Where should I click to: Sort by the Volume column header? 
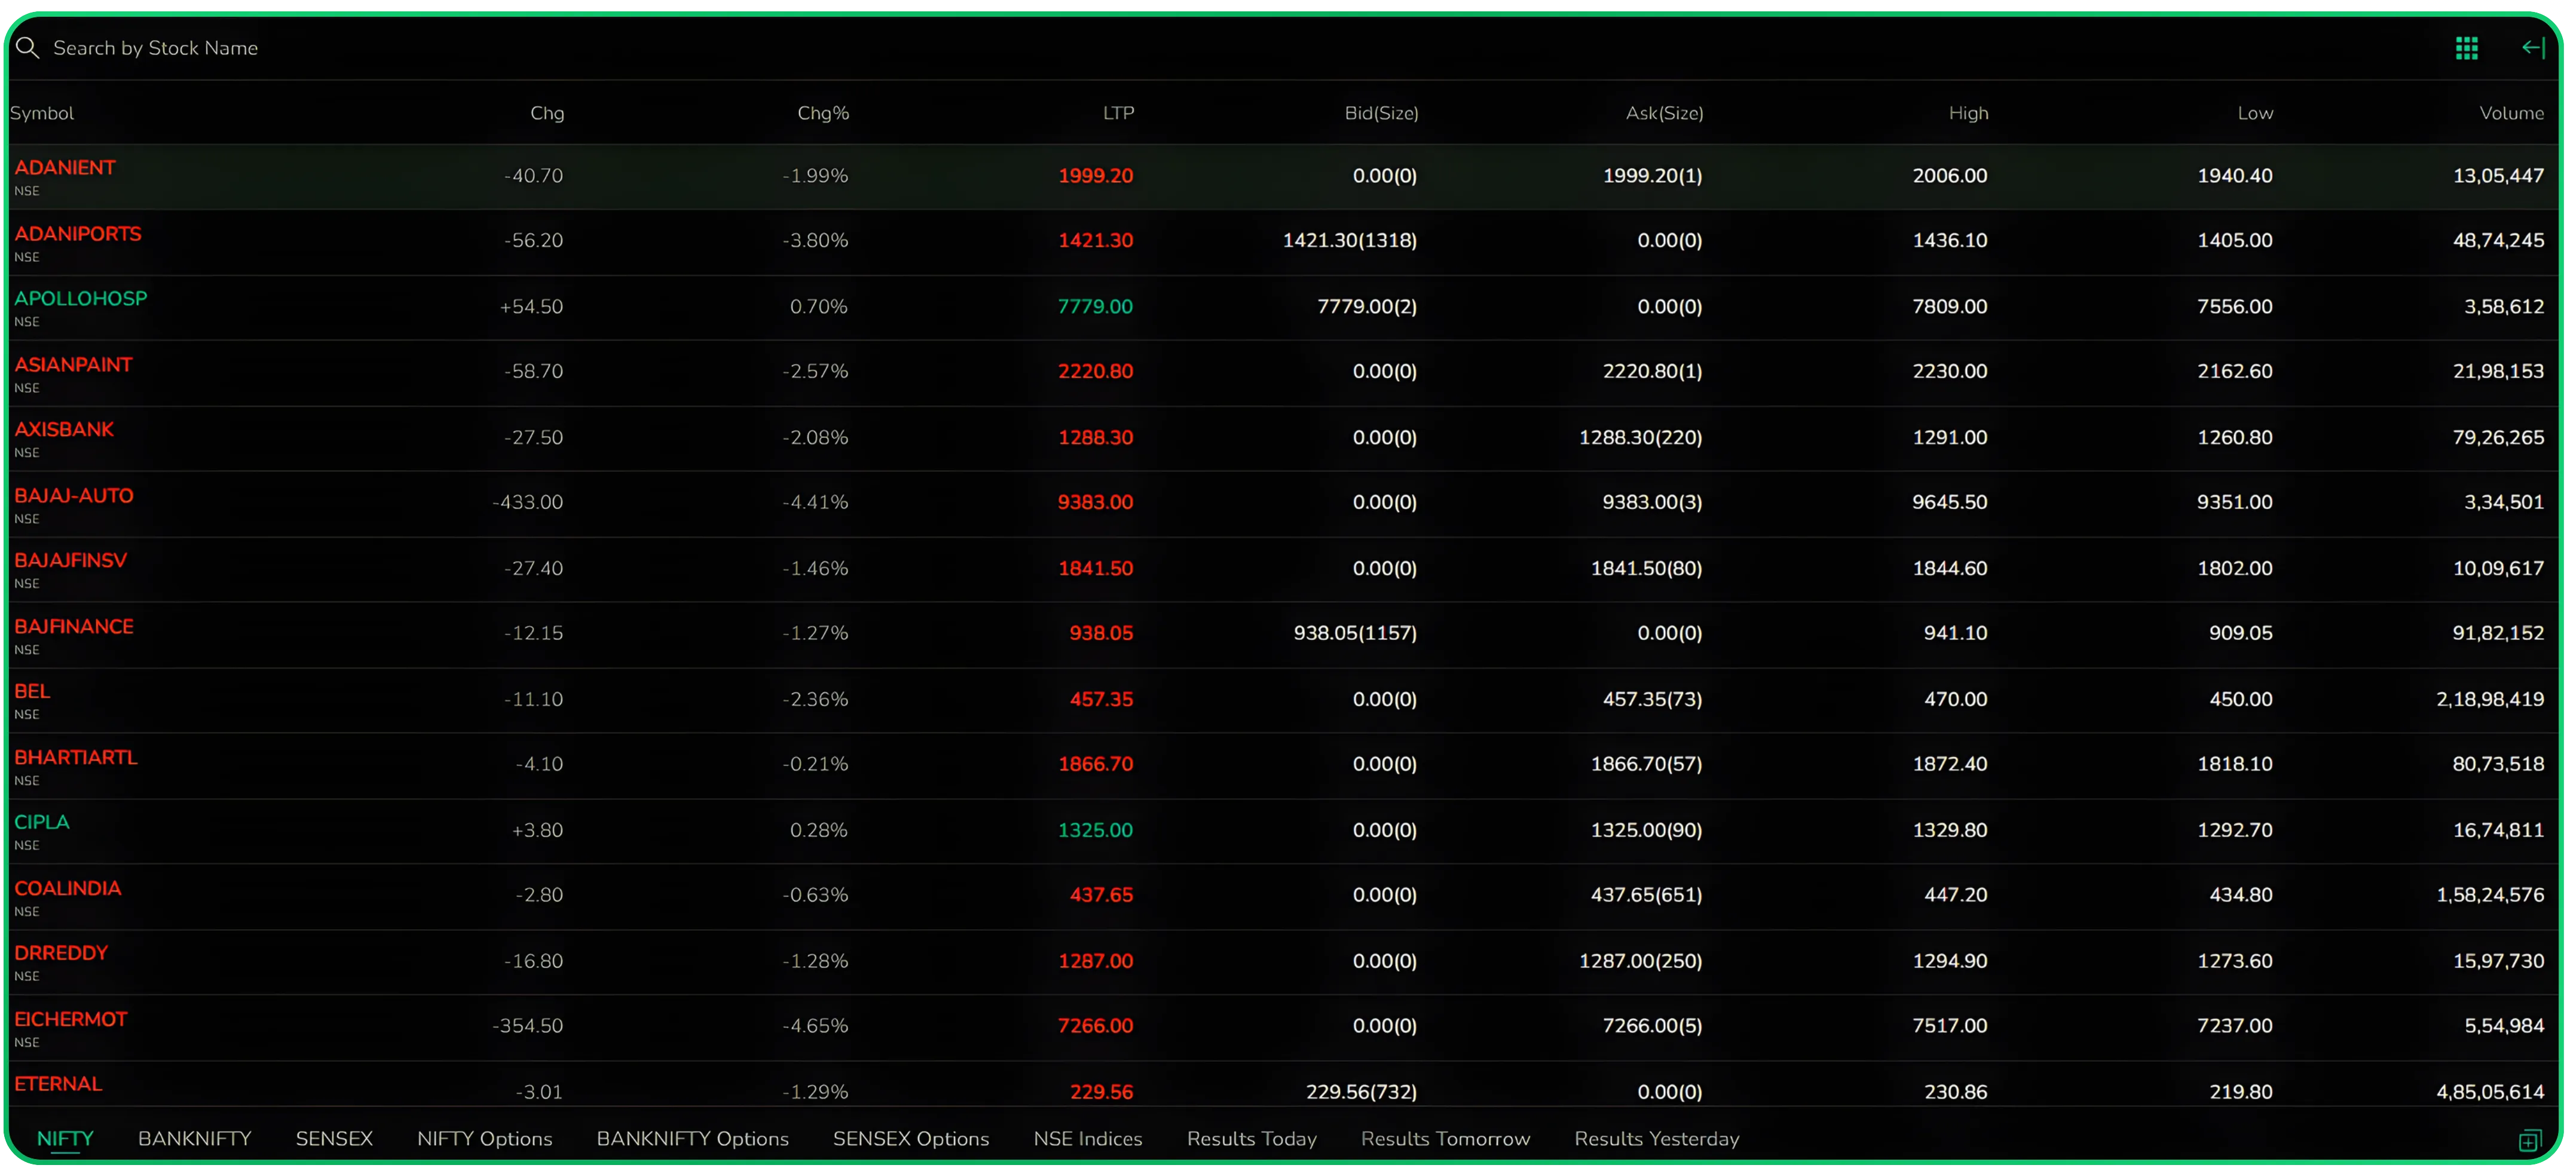[x=2511, y=113]
